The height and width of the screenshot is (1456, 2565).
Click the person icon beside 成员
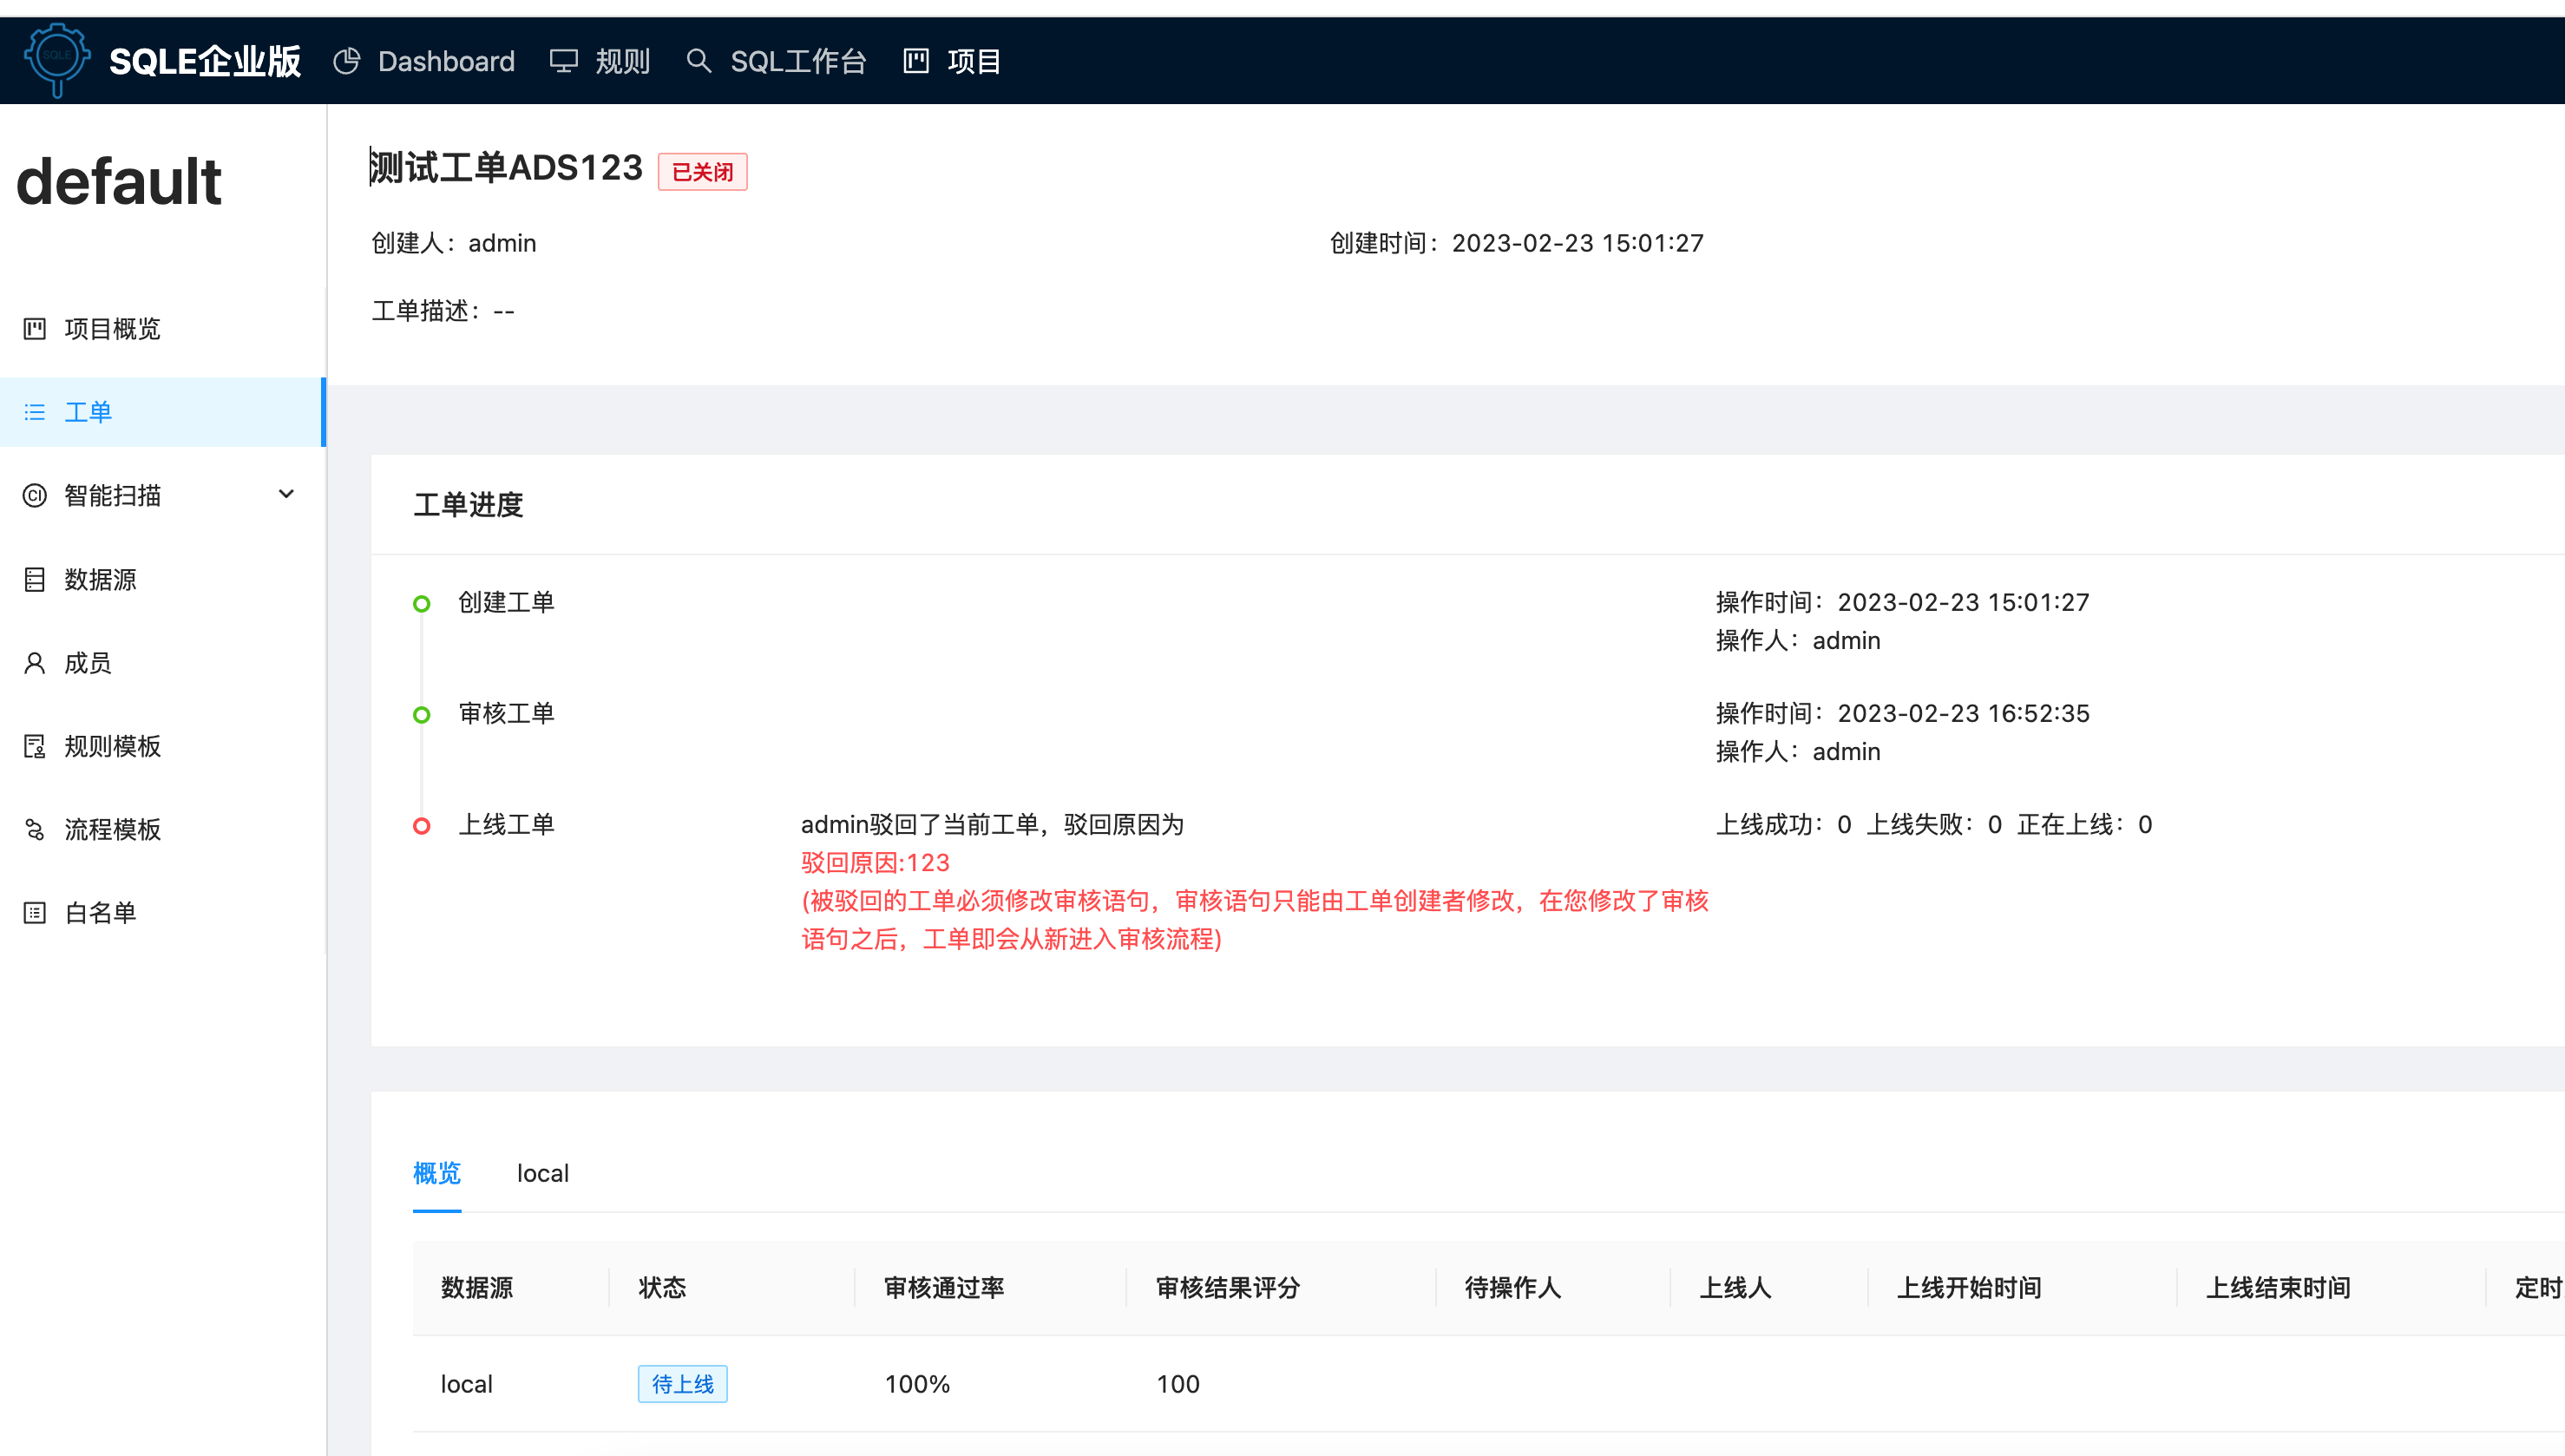point(35,662)
